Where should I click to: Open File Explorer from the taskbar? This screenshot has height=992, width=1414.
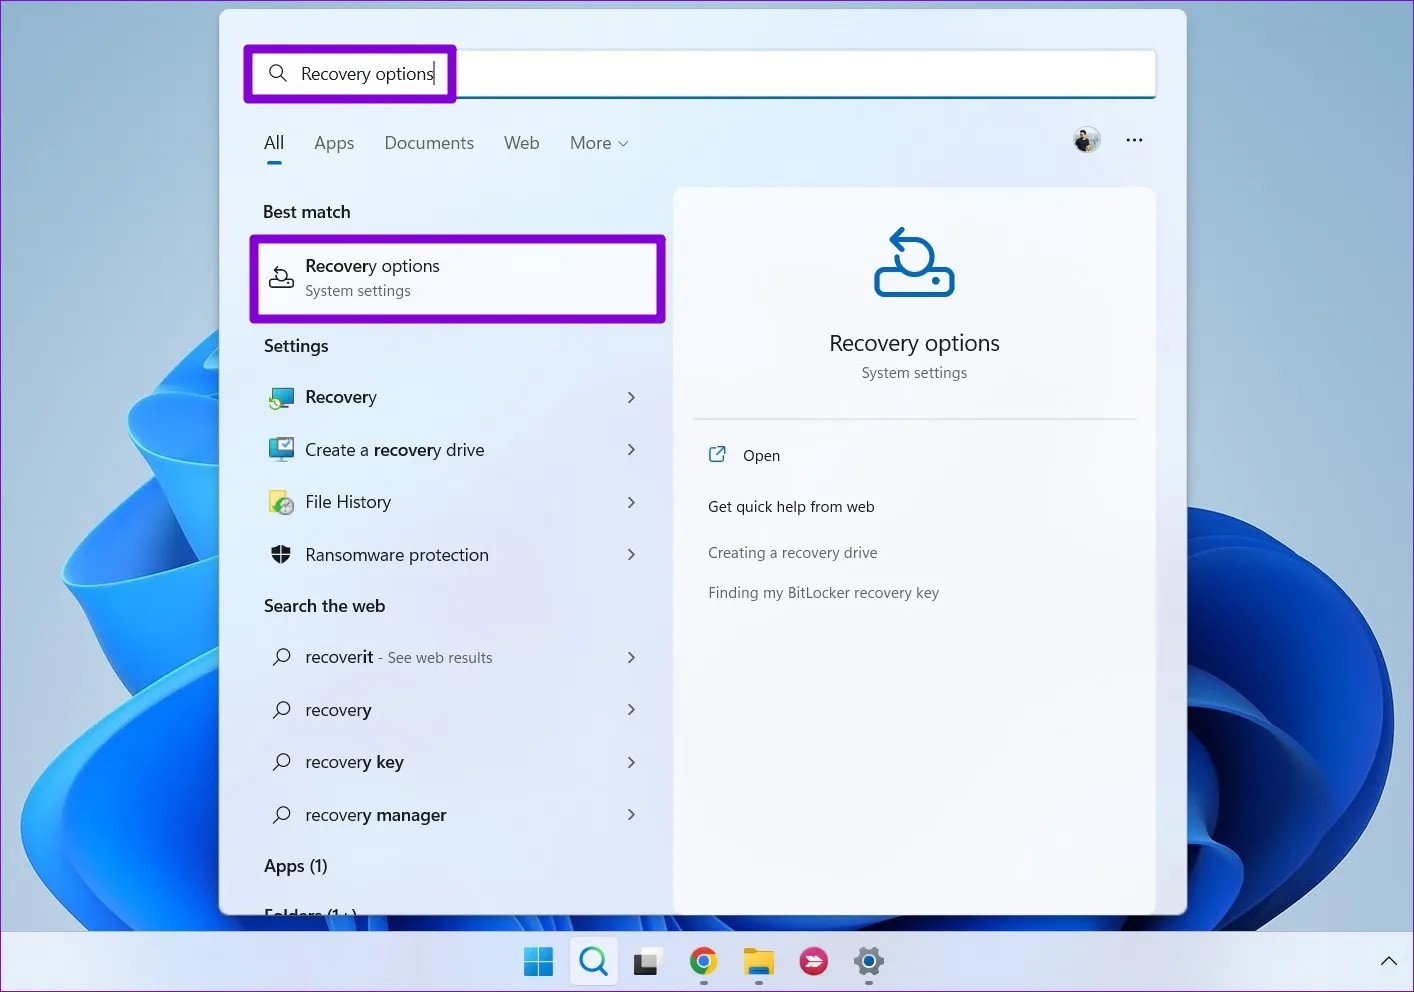point(758,961)
